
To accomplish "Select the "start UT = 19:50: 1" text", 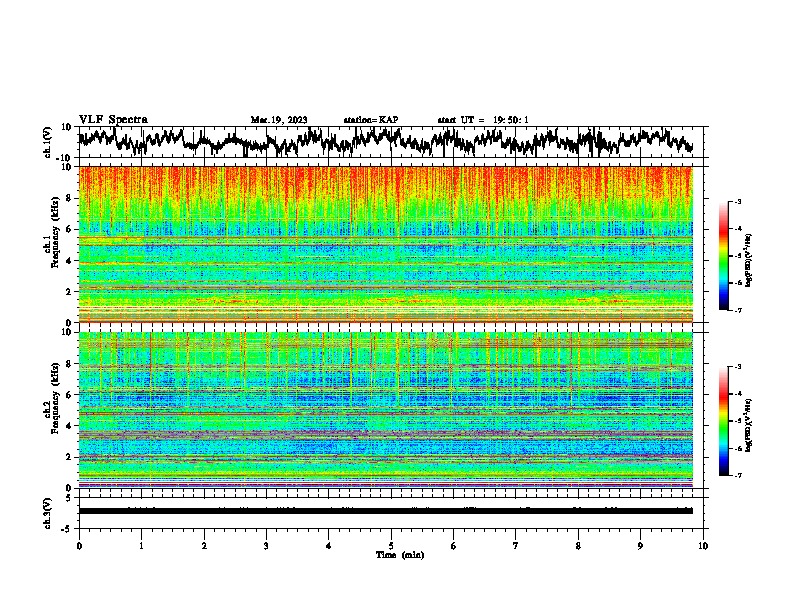I will (483, 120).
